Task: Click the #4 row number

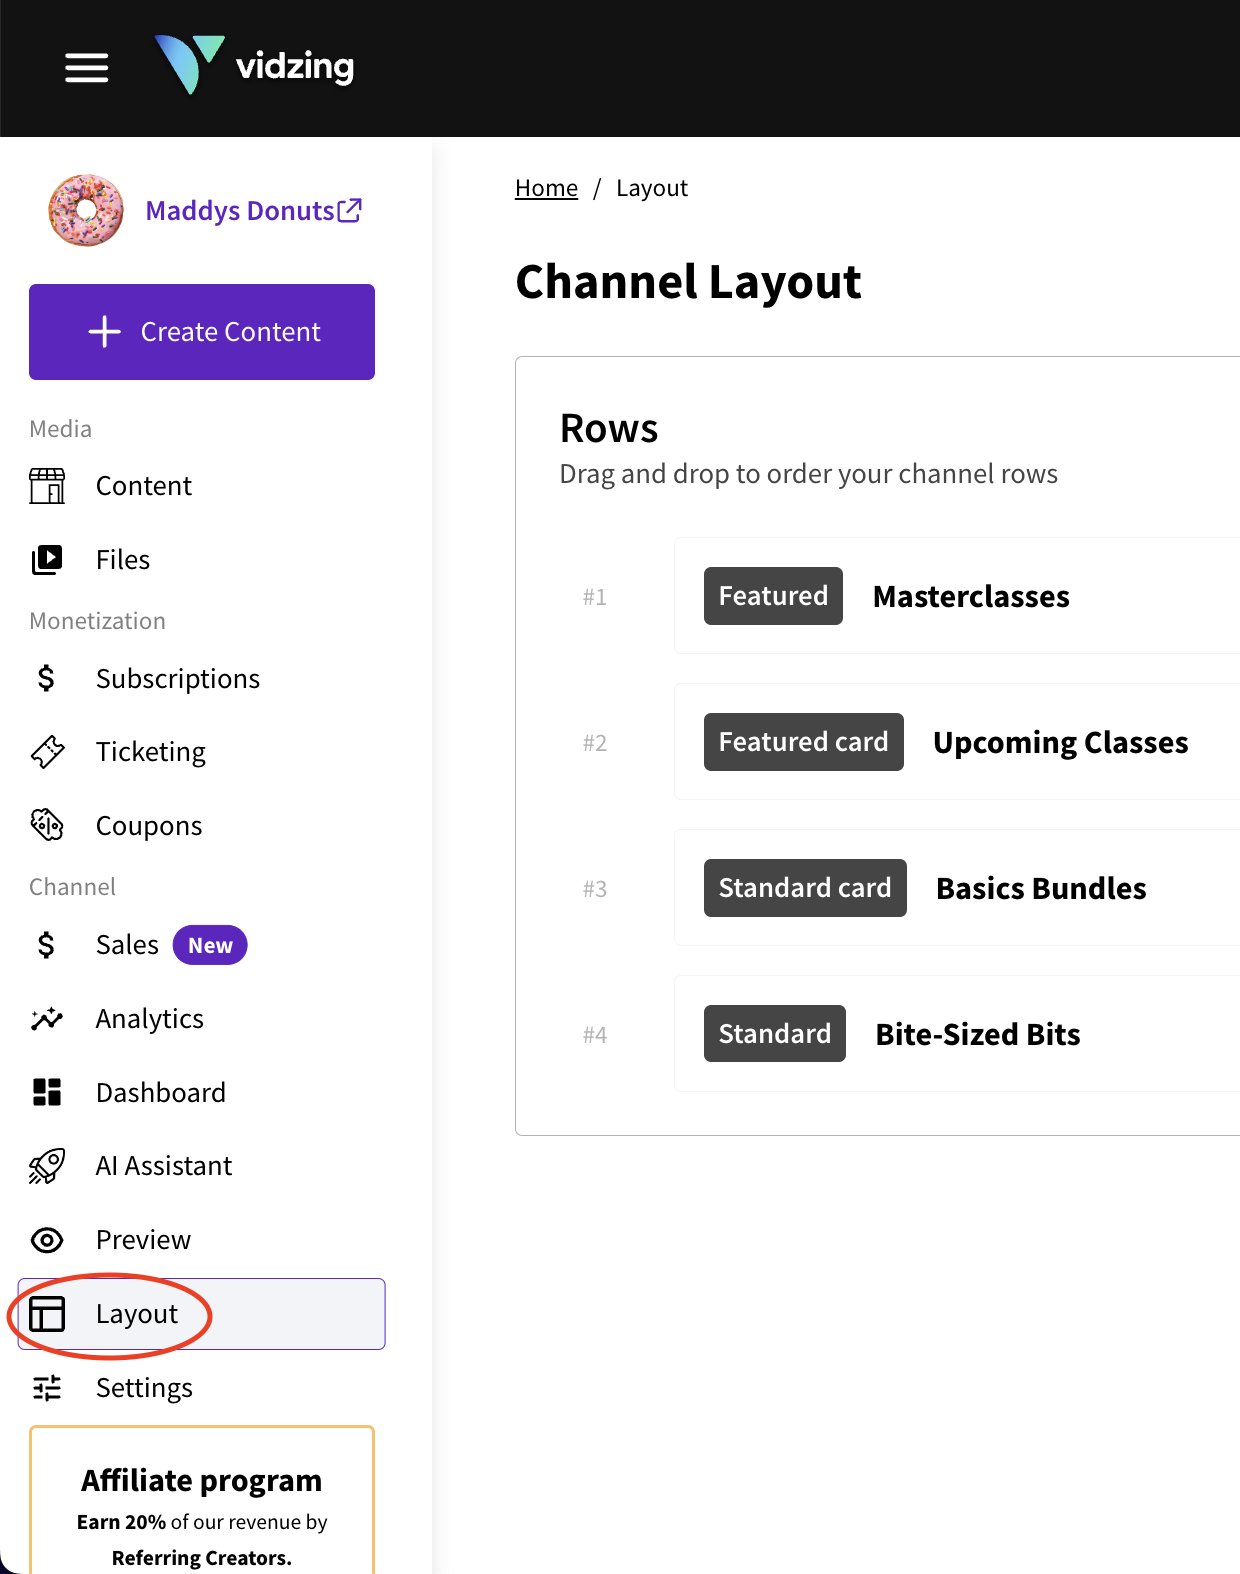Action: tap(595, 1035)
